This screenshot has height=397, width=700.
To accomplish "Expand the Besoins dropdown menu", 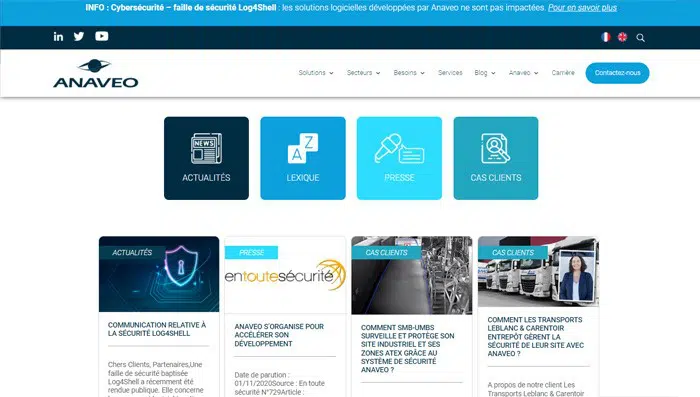I will pyautogui.click(x=409, y=73).
